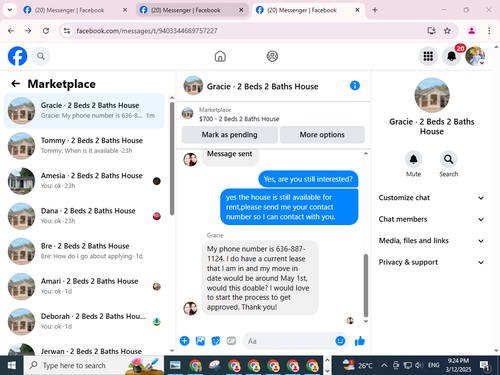Open the Windows Start button
This screenshot has width=500, height=375.
(12, 365)
